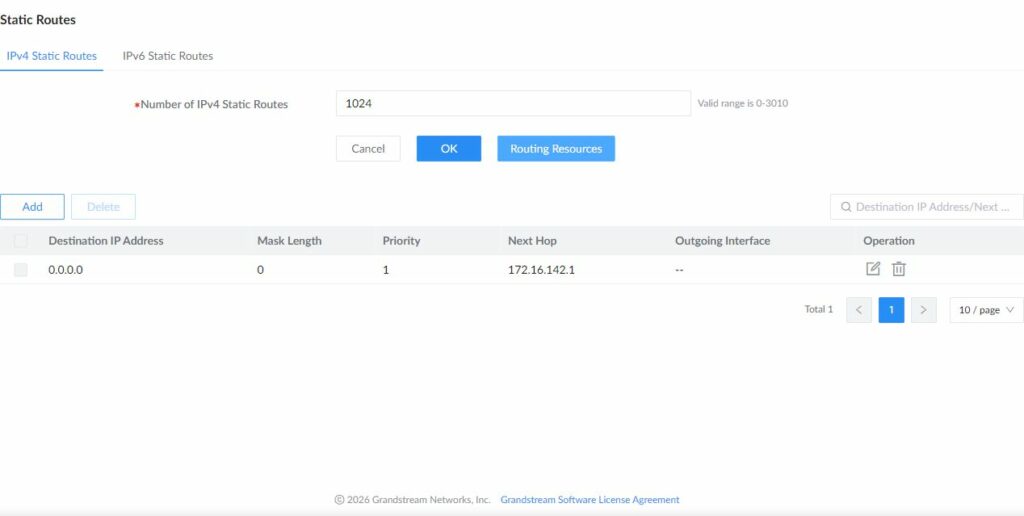The height and width of the screenshot is (516, 1024).
Task: Open Grandstream Software License Agreement link
Action: click(x=590, y=500)
